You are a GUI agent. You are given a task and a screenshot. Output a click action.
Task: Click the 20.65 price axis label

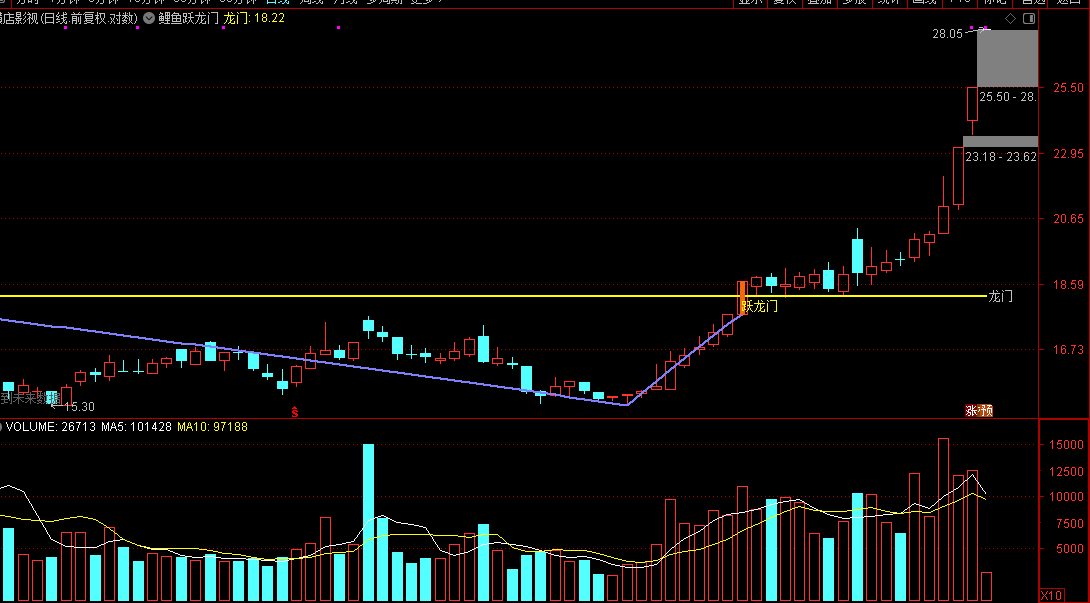pyautogui.click(x=1068, y=218)
